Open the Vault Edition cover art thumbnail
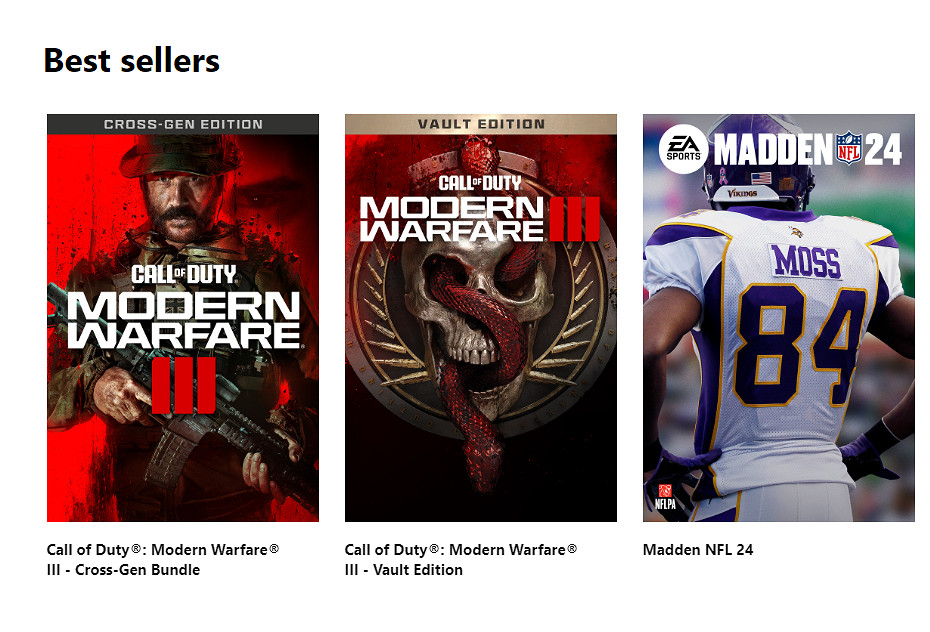930x632 pixels. coord(481,318)
